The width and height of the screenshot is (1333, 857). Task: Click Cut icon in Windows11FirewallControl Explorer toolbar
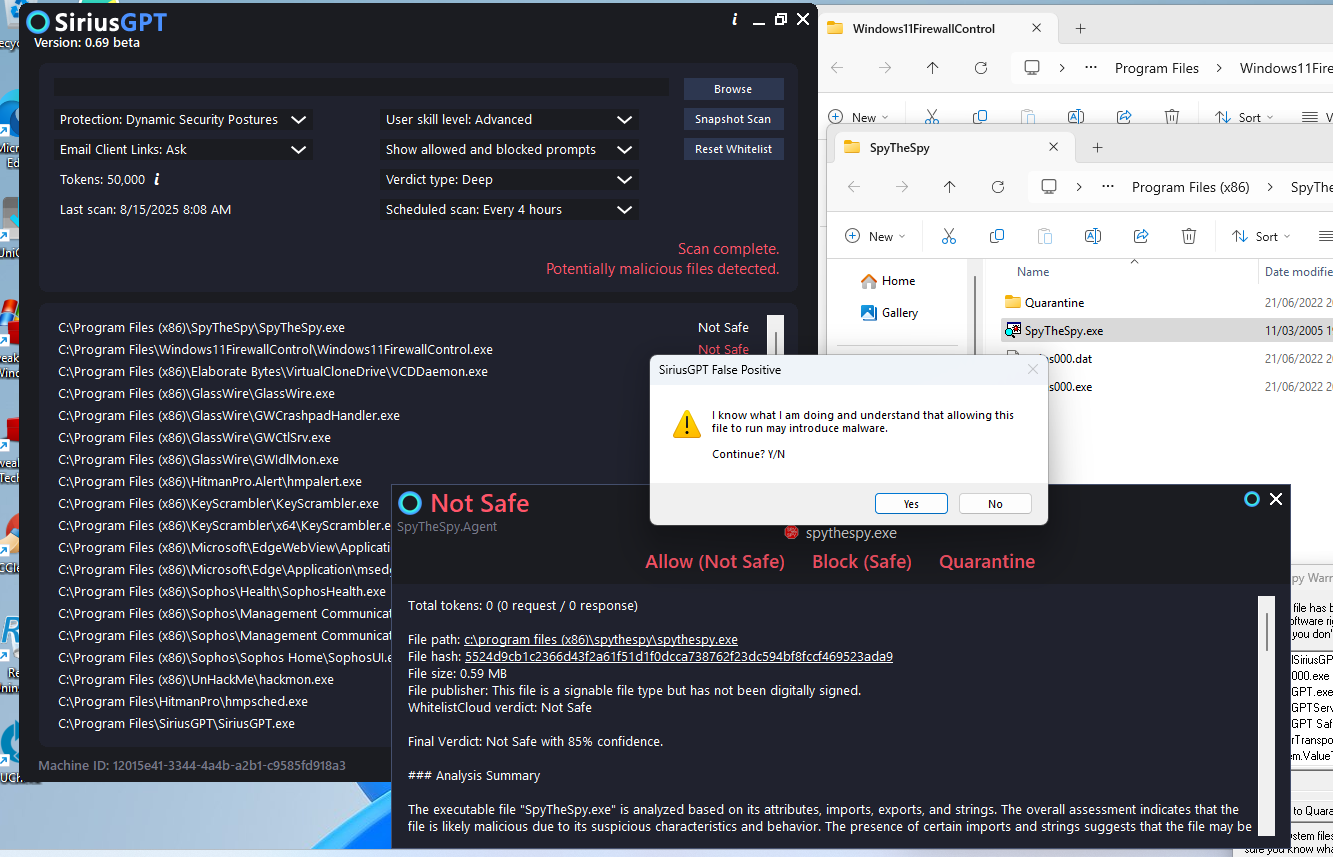(x=932, y=117)
